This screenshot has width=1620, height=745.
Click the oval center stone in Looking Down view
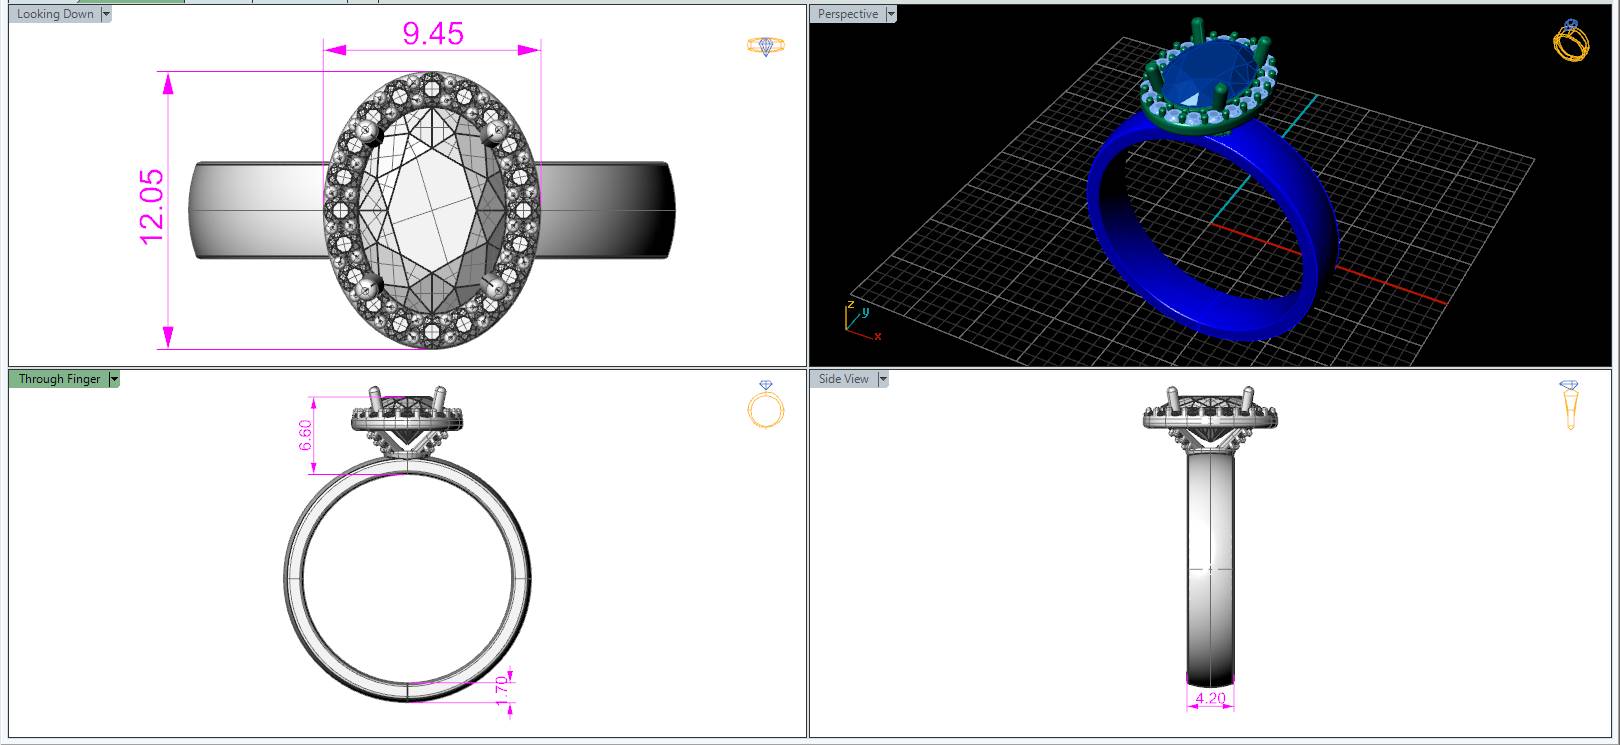pyautogui.click(x=431, y=209)
